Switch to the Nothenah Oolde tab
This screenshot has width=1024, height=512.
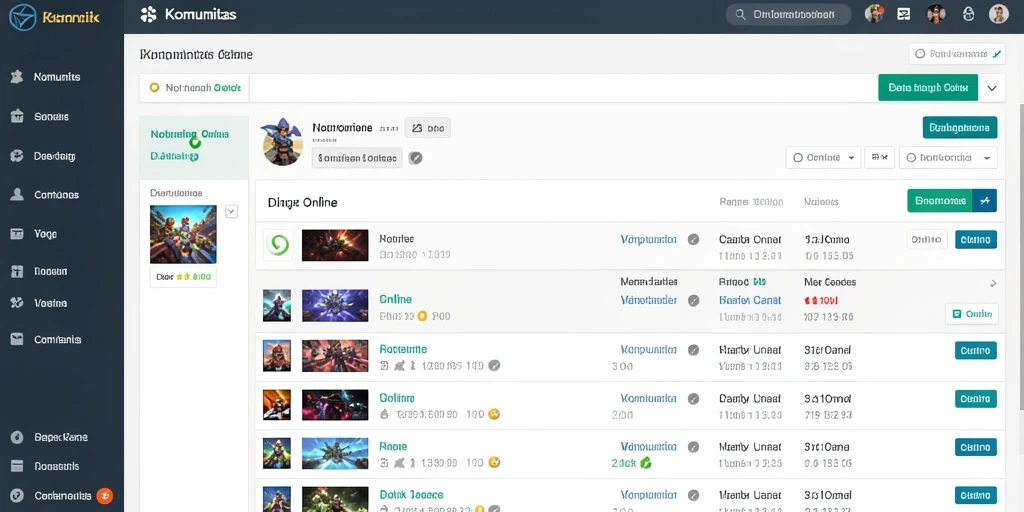point(195,88)
